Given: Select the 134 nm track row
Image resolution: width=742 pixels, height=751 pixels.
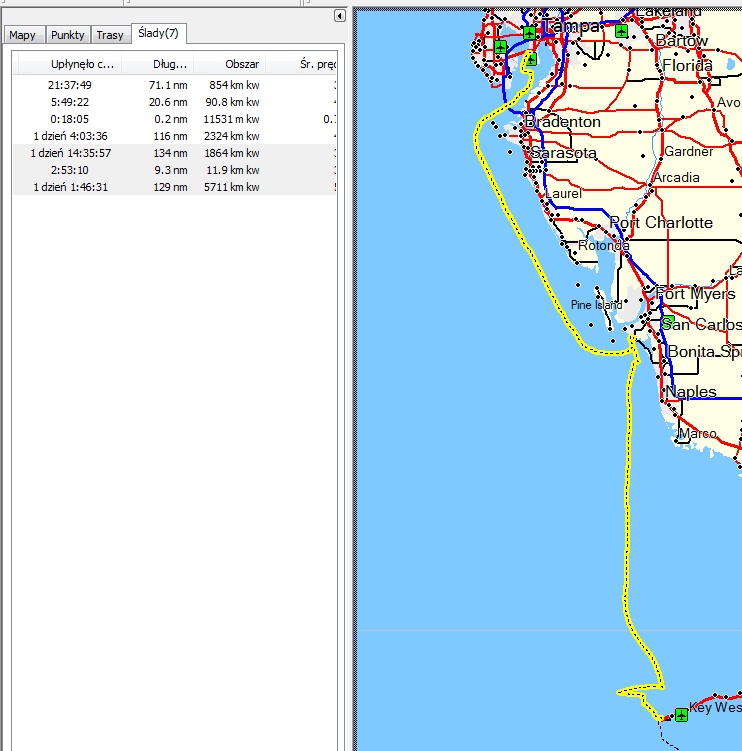Looking at the screenshot, I should click(170, 153).
